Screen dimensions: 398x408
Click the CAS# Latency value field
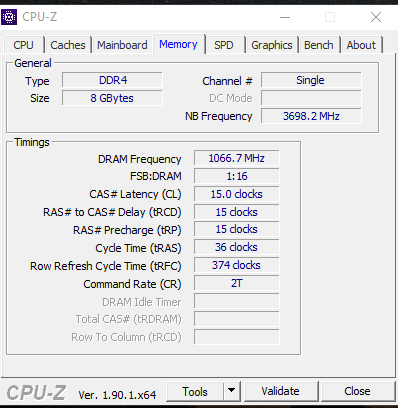[x=237, y=194]
